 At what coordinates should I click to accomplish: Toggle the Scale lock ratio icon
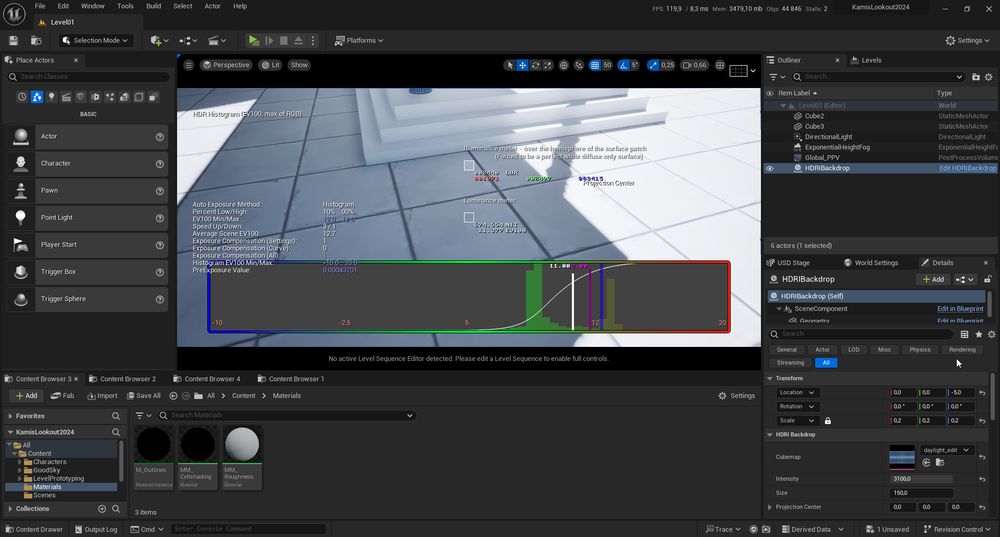point(828,421)
